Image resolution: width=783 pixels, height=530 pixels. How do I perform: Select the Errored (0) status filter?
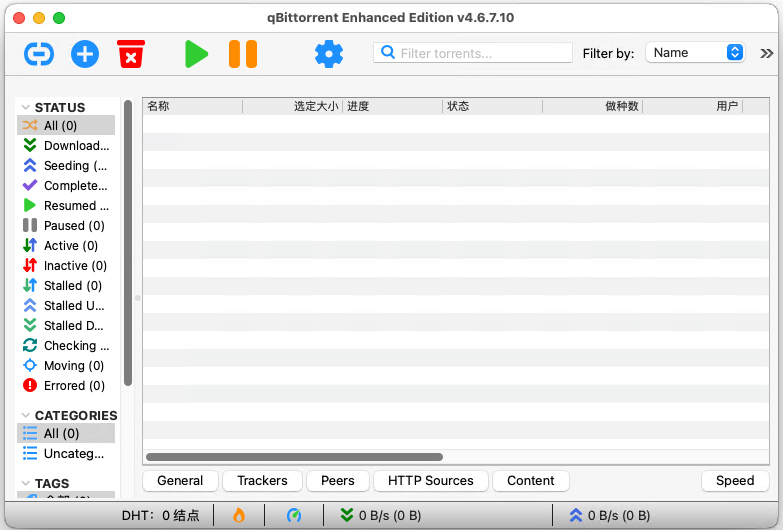66,385
